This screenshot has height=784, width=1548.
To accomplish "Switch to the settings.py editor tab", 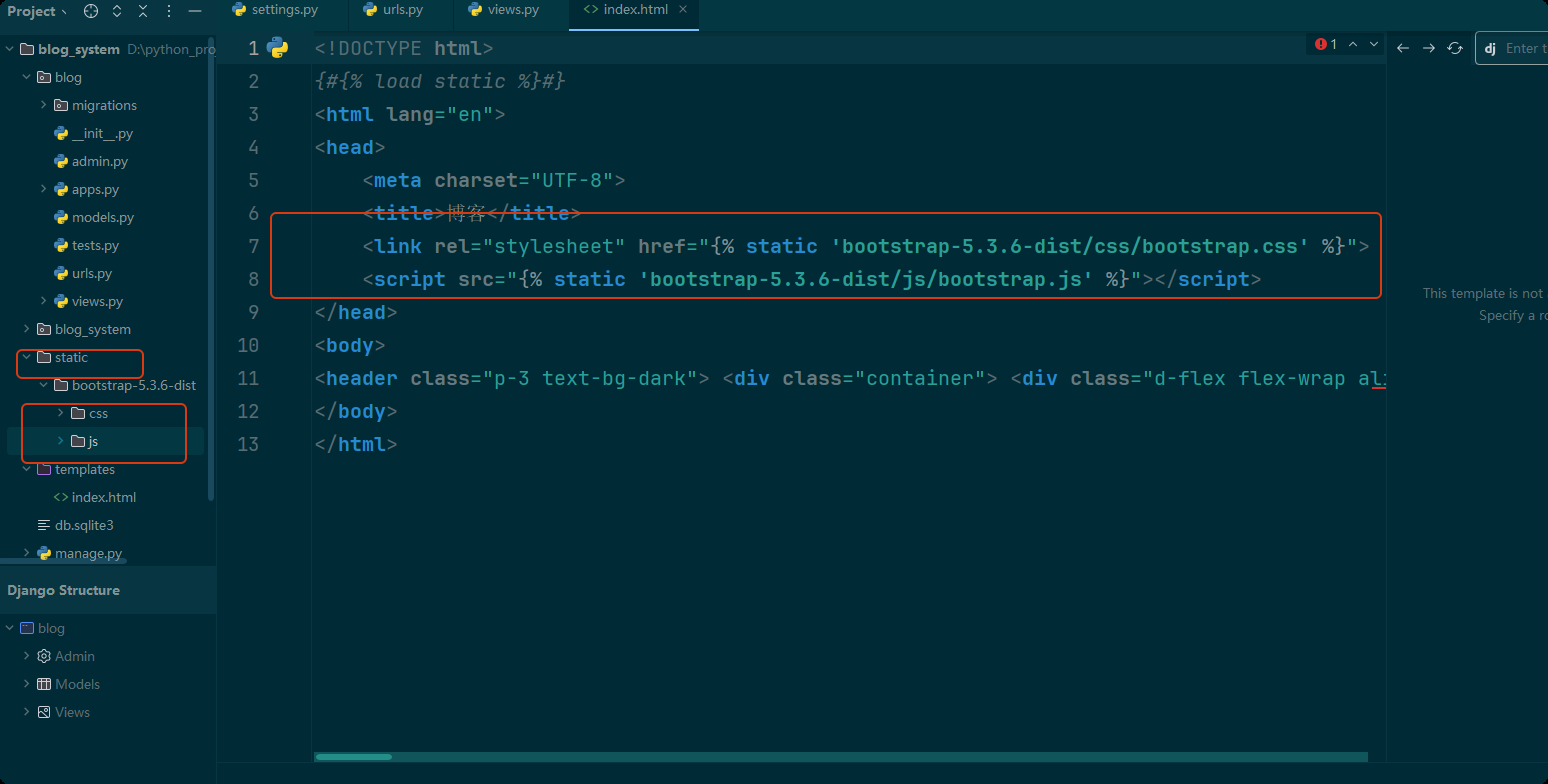I will (275, 10).
